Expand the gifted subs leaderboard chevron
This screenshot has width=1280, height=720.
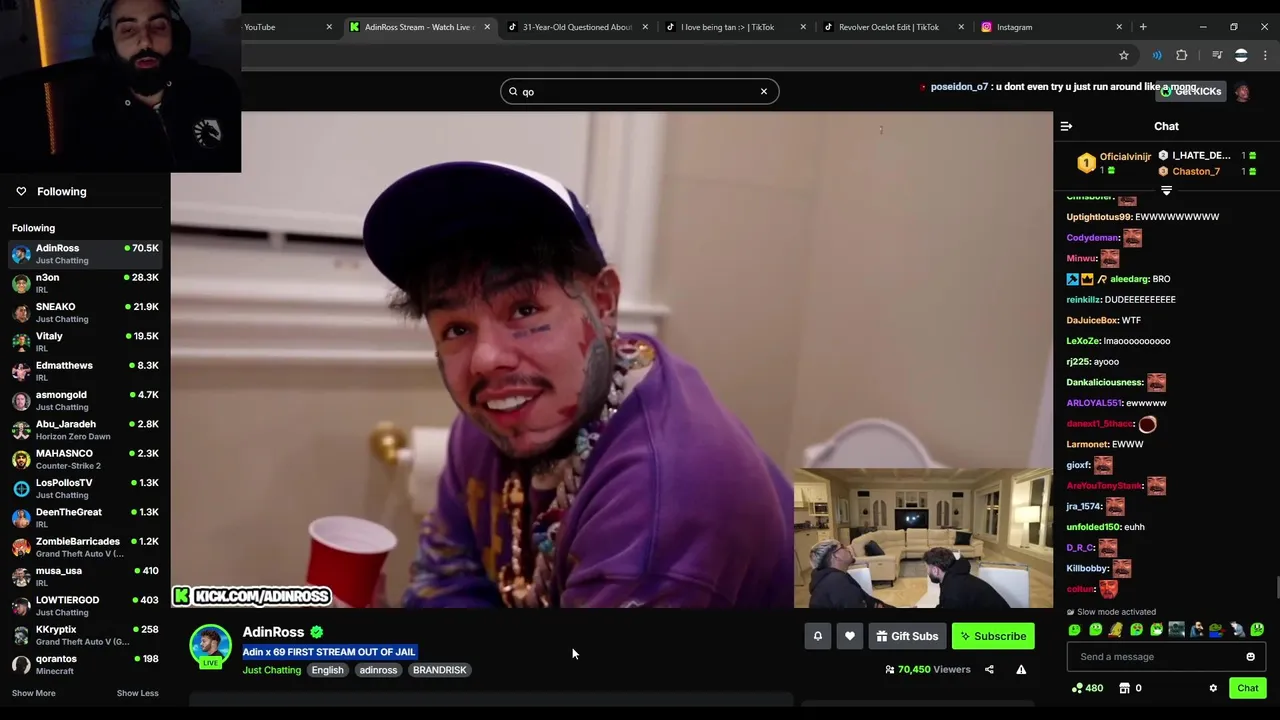click(x=1166, y=190)
